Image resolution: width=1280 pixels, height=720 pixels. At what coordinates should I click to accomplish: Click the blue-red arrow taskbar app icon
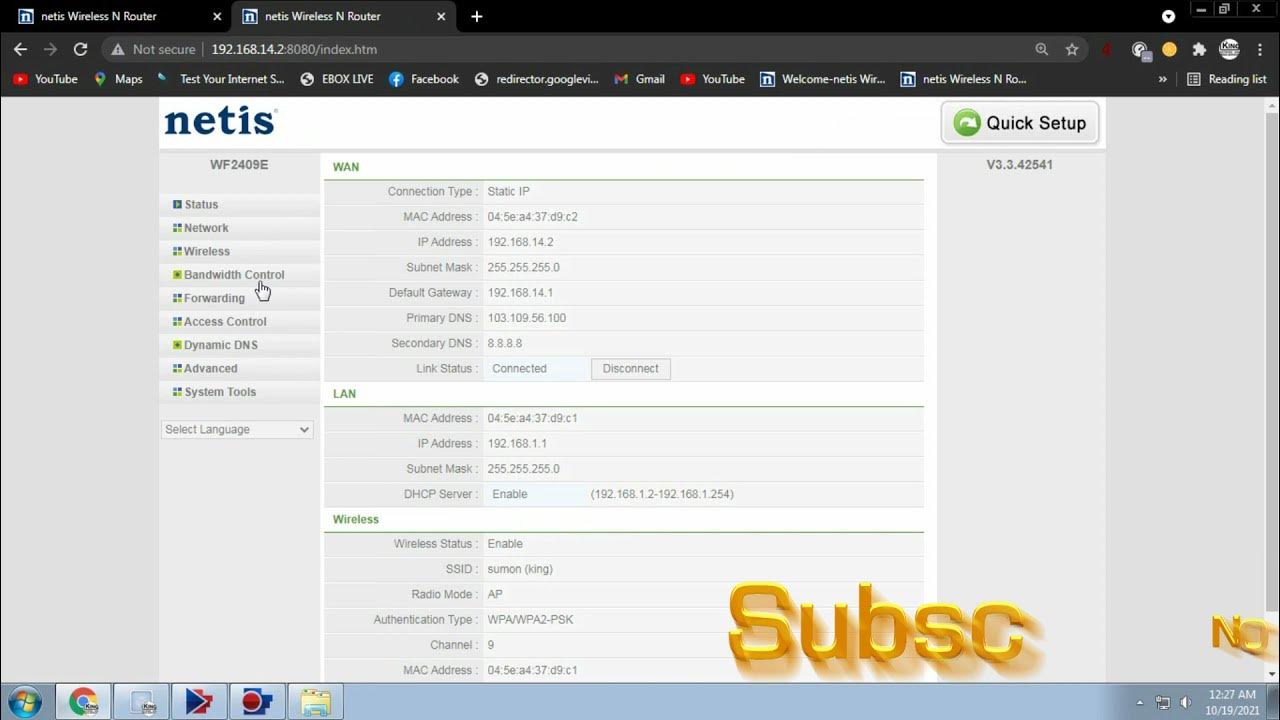tap(199, 702)
